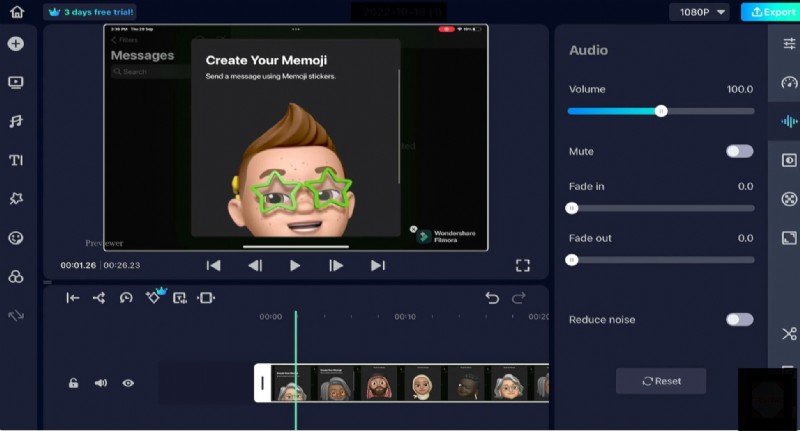Toggle the Mute switch
This screenshot has height=431, width=800.
click(x=739, y=151)
